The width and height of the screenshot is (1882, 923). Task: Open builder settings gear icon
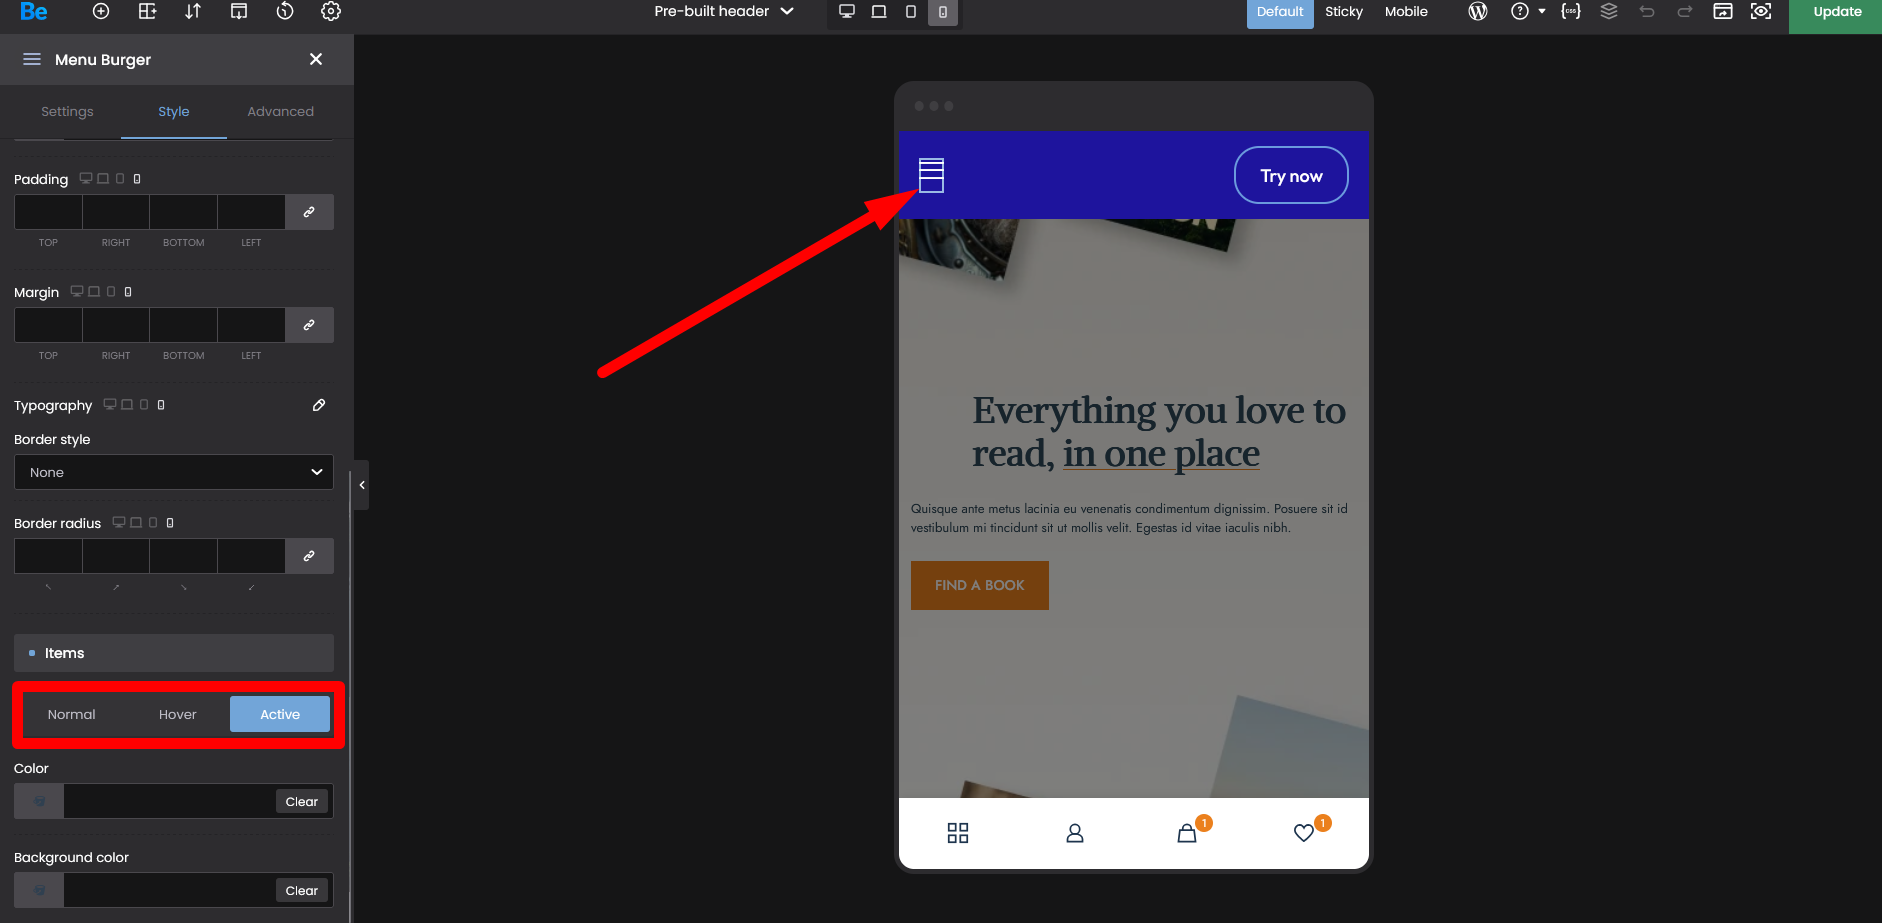tap(331, 12)
